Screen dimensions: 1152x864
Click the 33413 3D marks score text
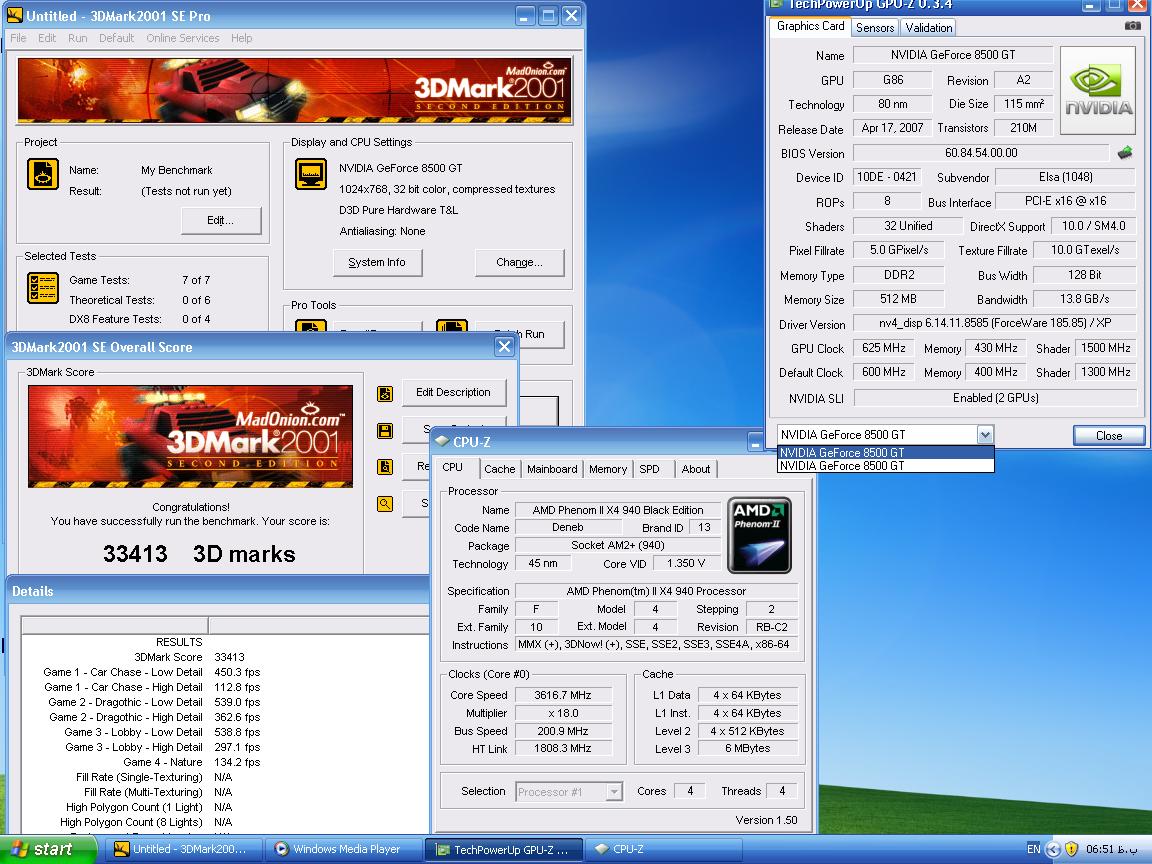pyautogui.click(x=199, y=554)
